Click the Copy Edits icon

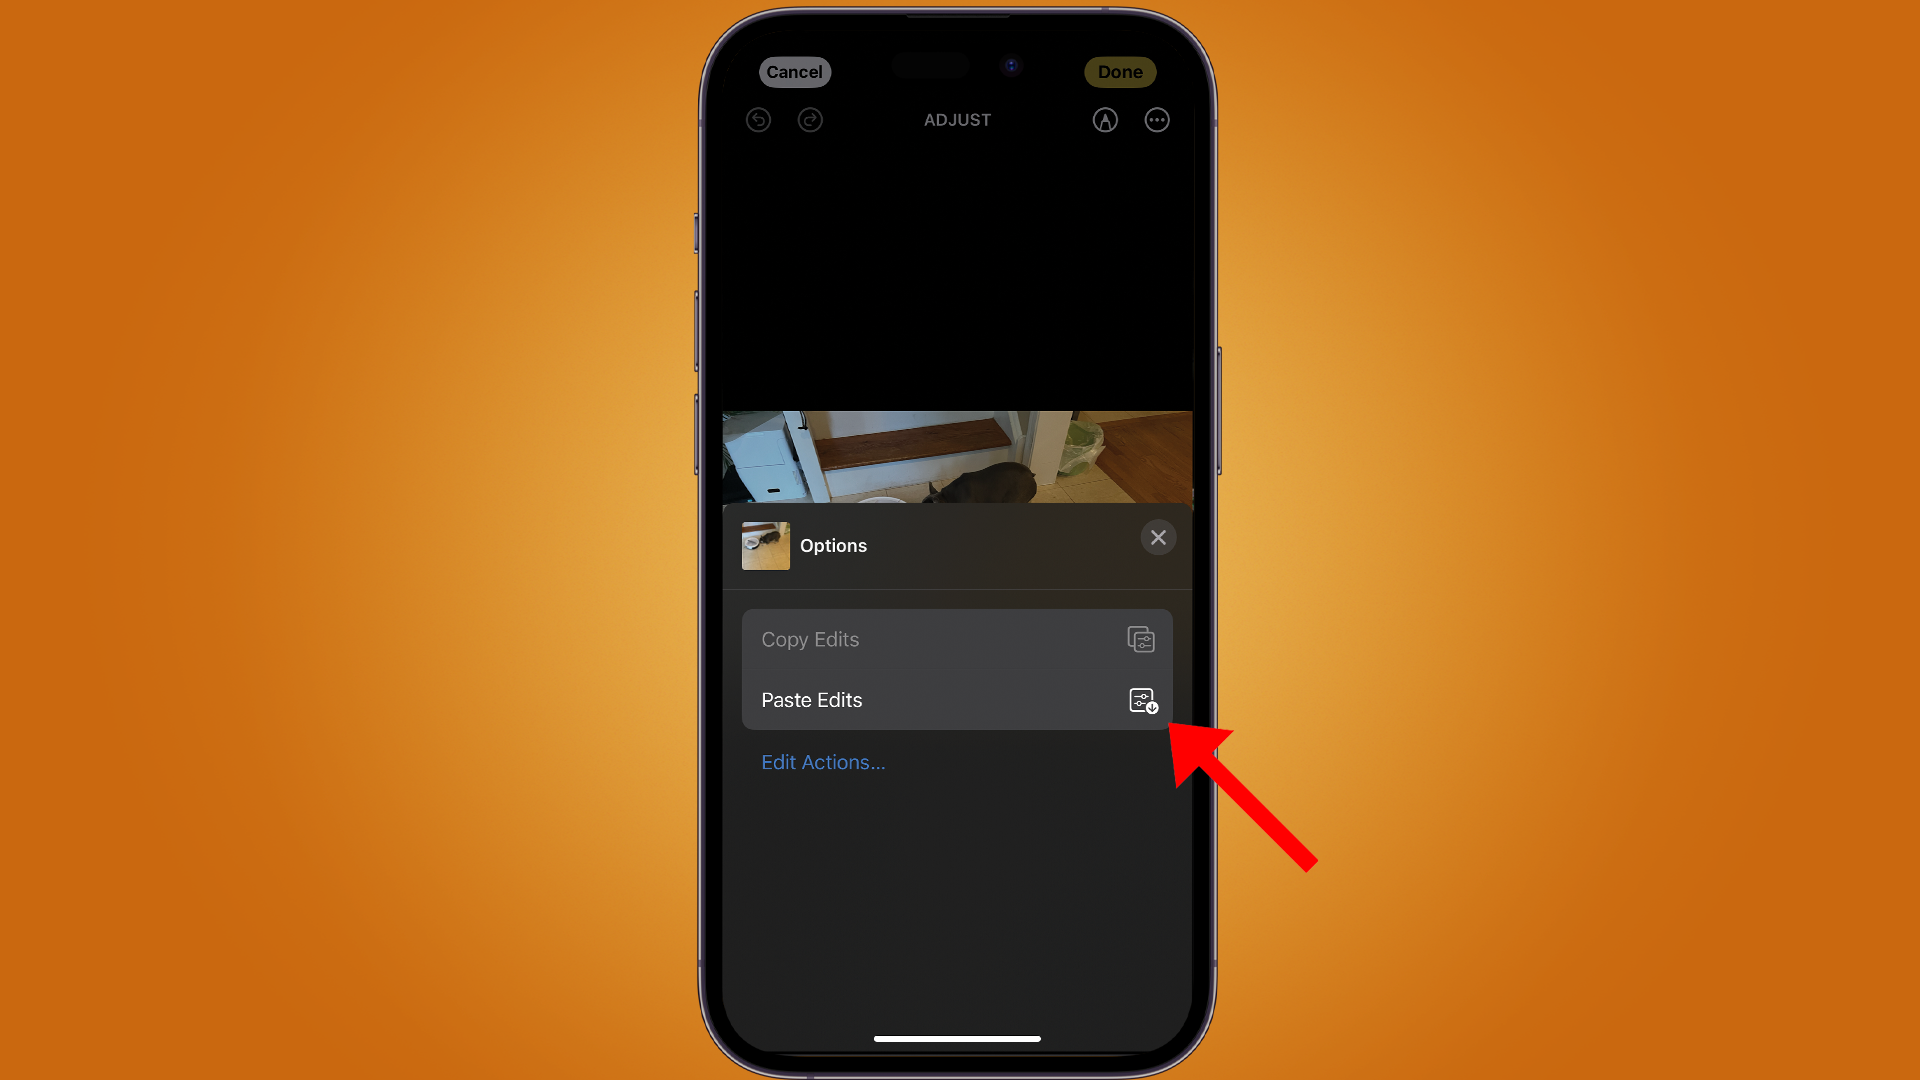(1141, 640)
